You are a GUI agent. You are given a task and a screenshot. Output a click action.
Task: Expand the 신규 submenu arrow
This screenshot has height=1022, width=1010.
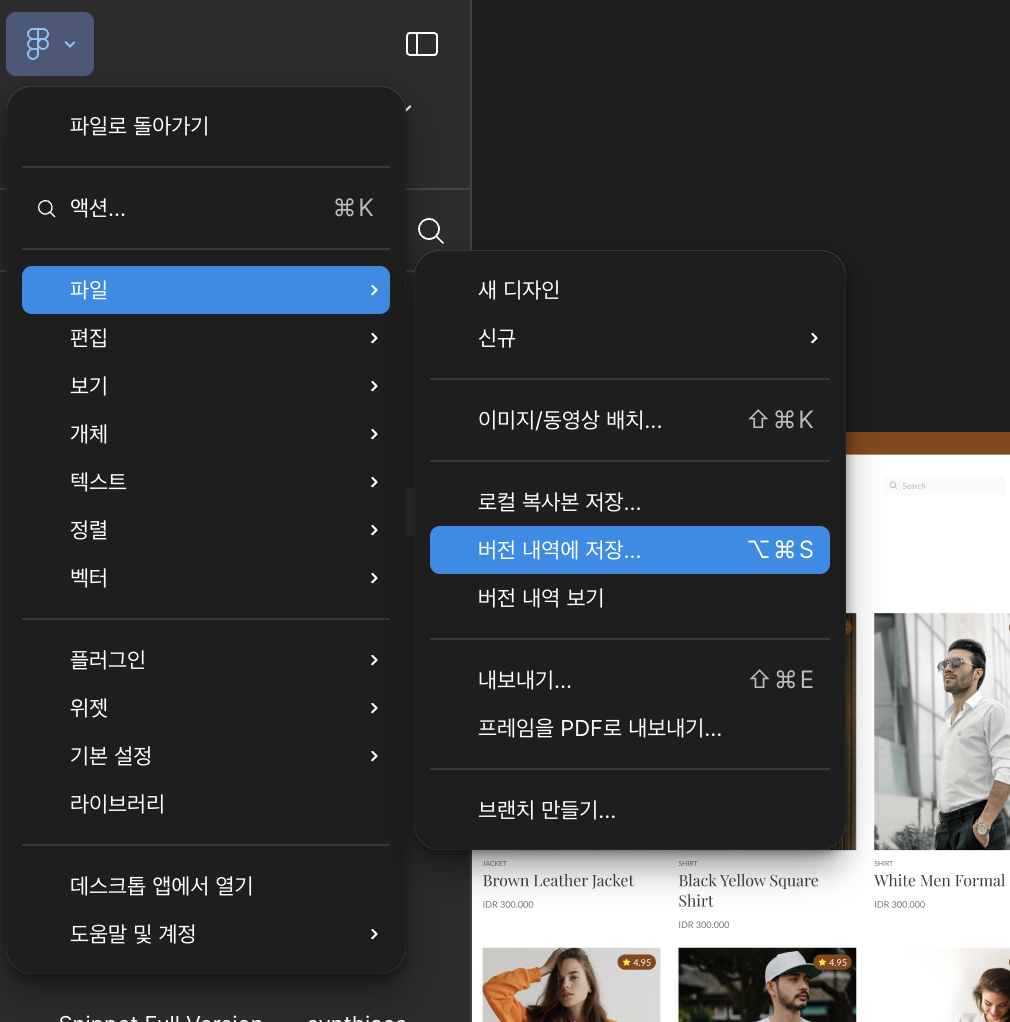(814, 338)
